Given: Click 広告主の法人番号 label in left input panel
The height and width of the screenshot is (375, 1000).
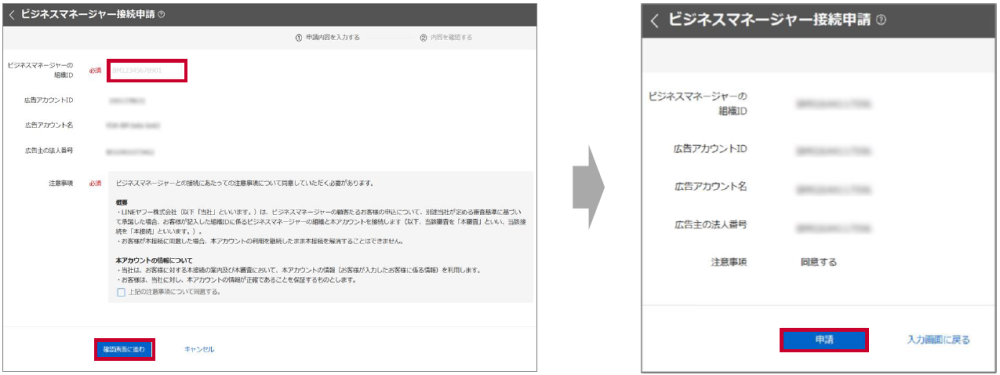Looking at the screenshot, I should click(x=48, y=151).
